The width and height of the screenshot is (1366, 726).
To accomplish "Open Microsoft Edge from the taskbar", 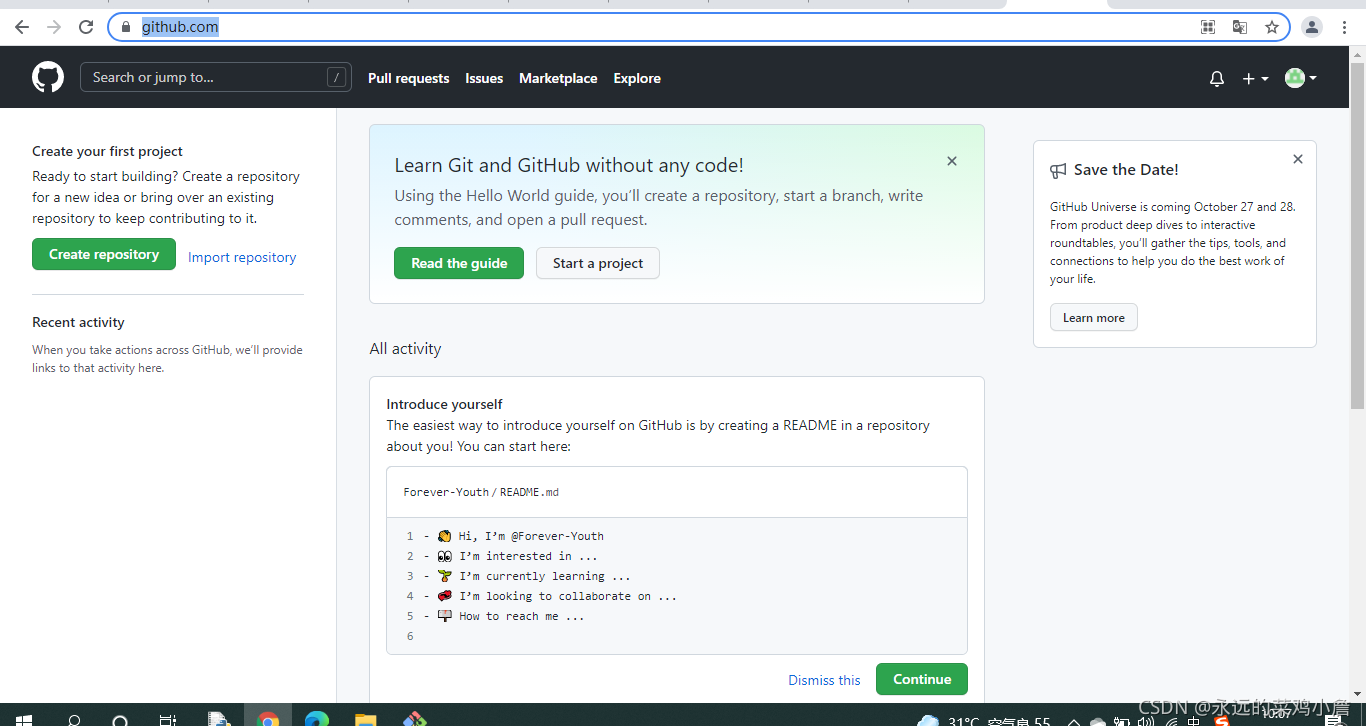I will pos(317,719).
